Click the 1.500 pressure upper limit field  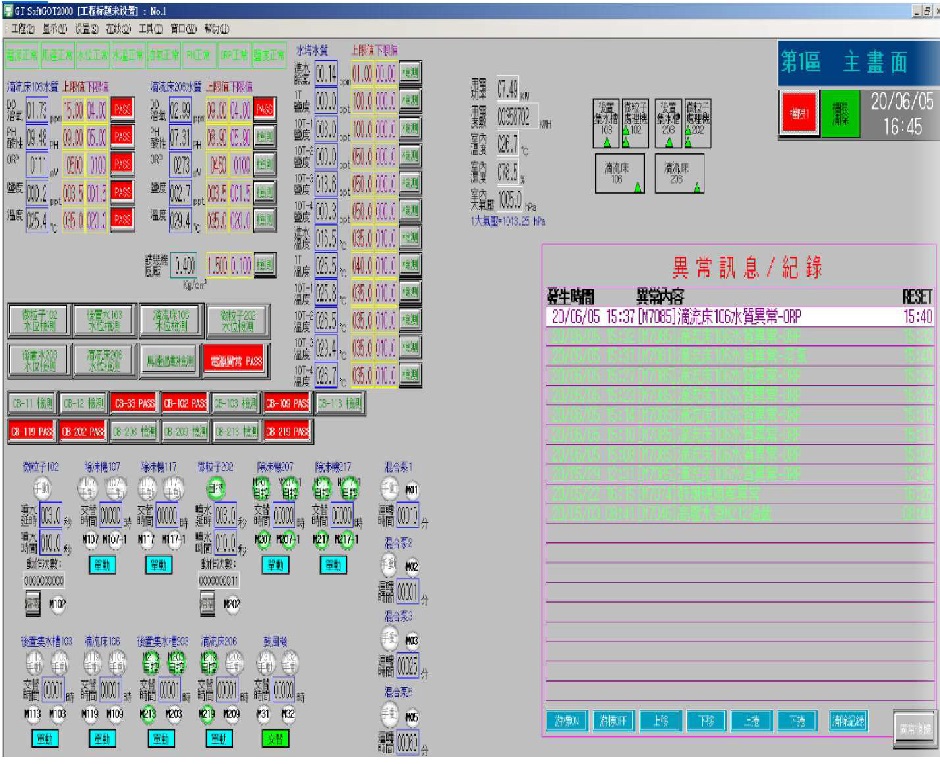[218, 265]
